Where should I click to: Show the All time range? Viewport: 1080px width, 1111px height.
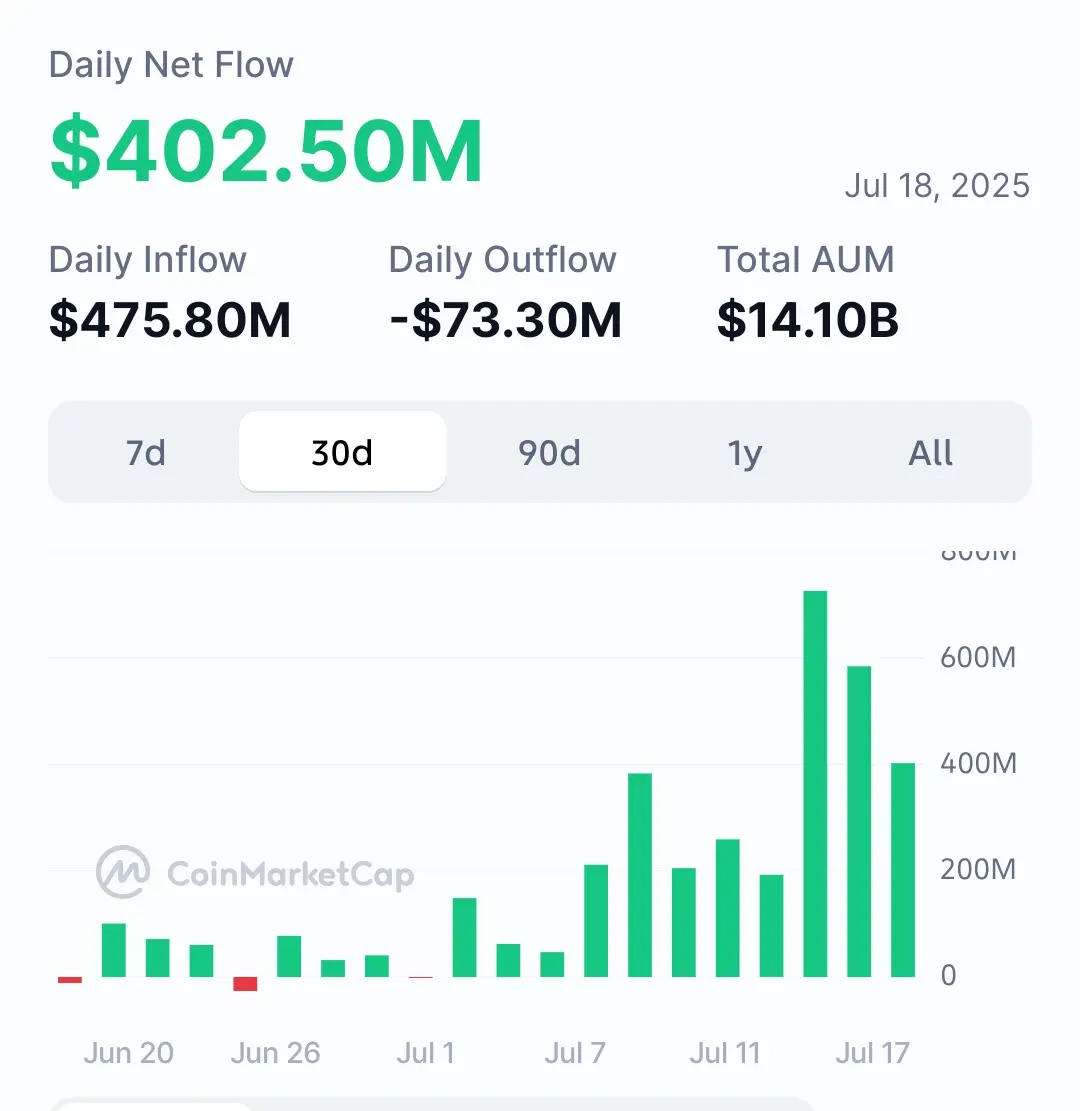(x=930, y=452)
